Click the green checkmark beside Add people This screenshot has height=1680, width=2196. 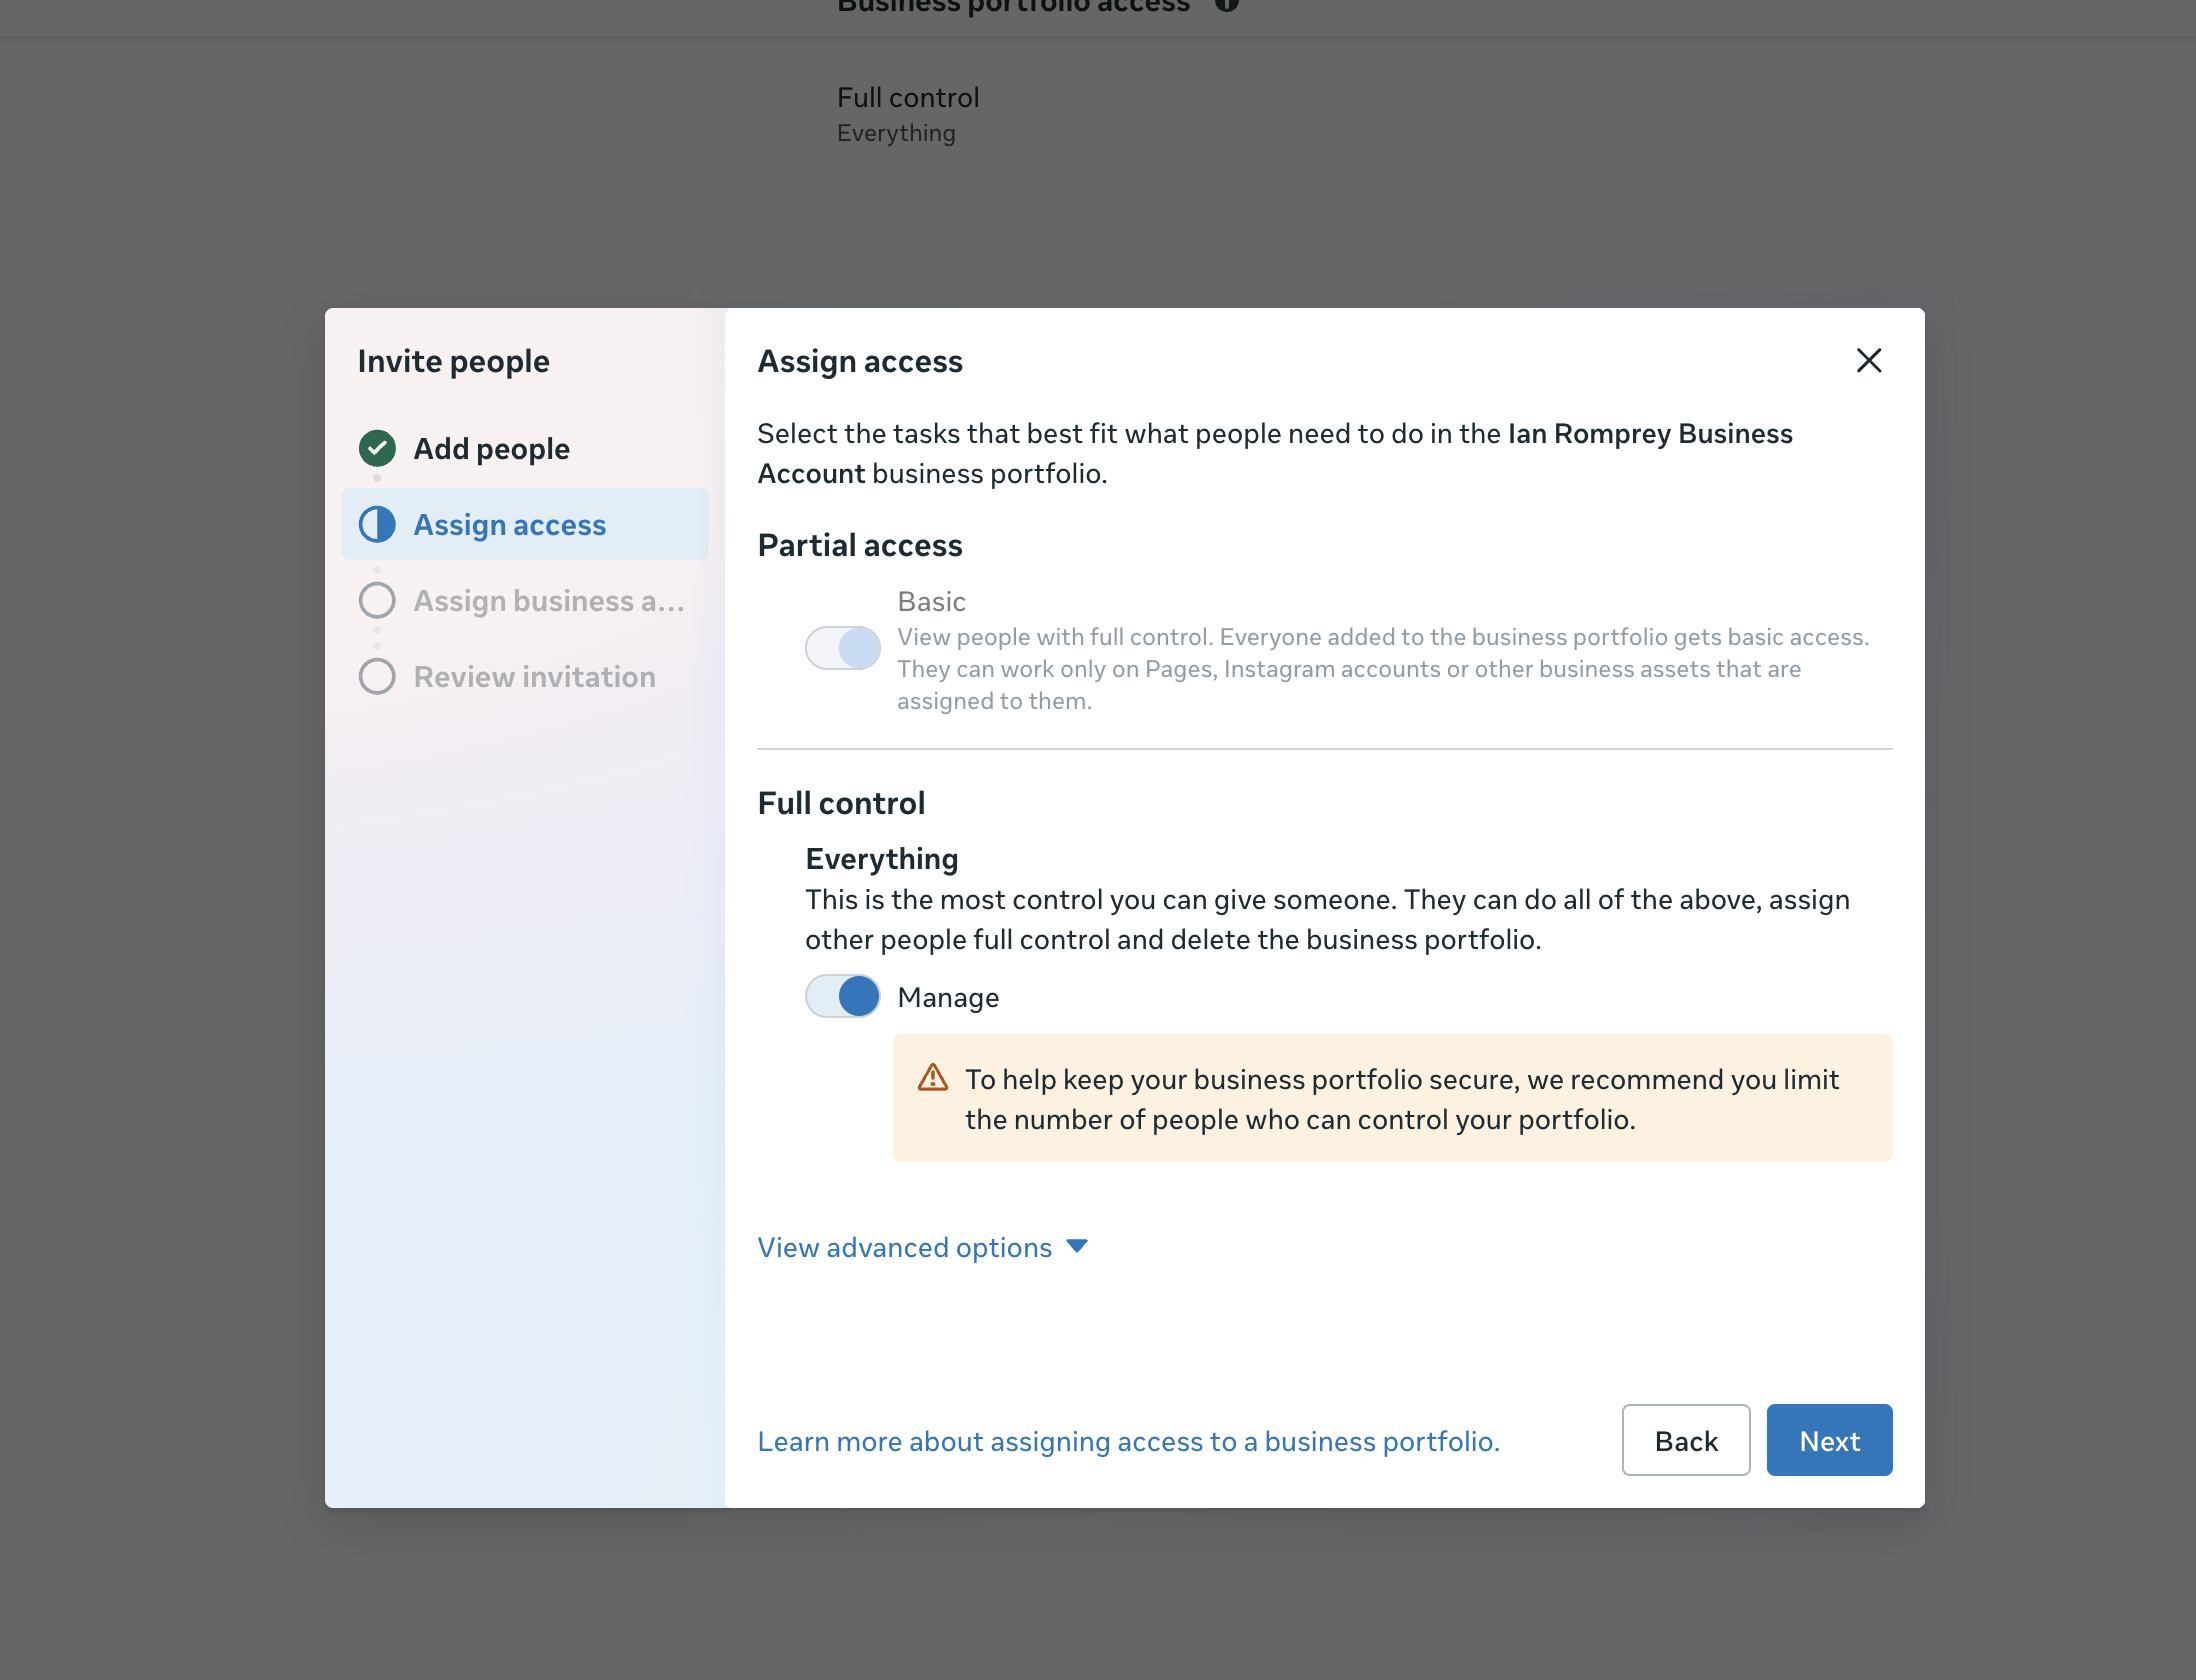(377, 448)
